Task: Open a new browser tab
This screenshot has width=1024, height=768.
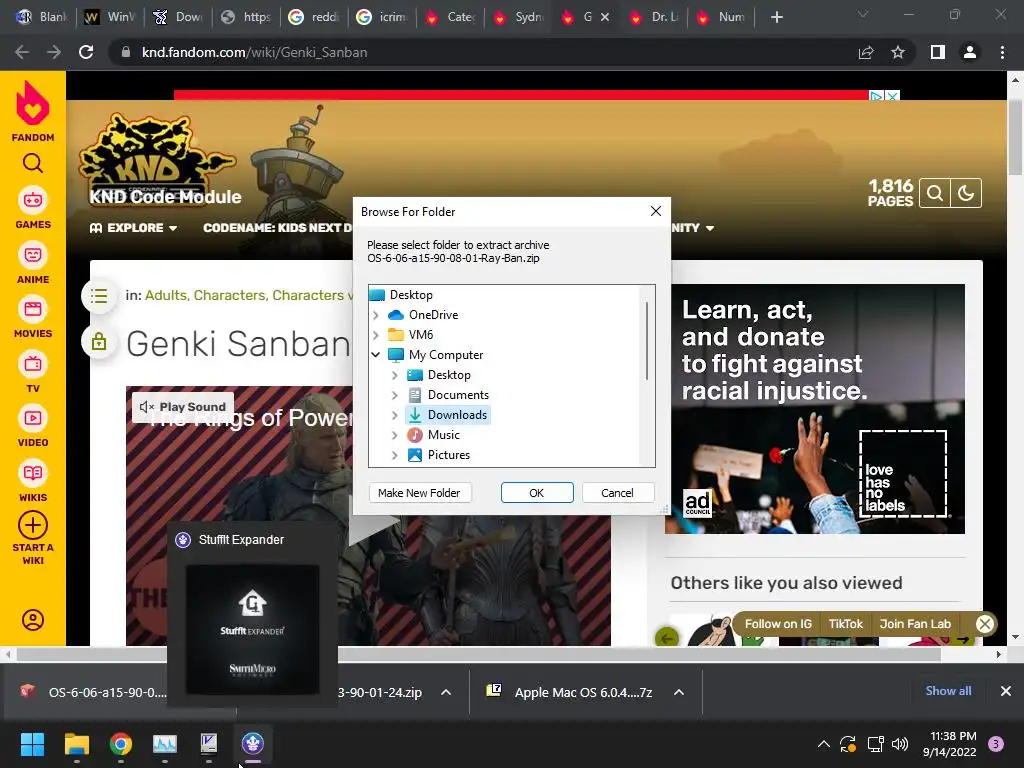Action: click(776, 17)
